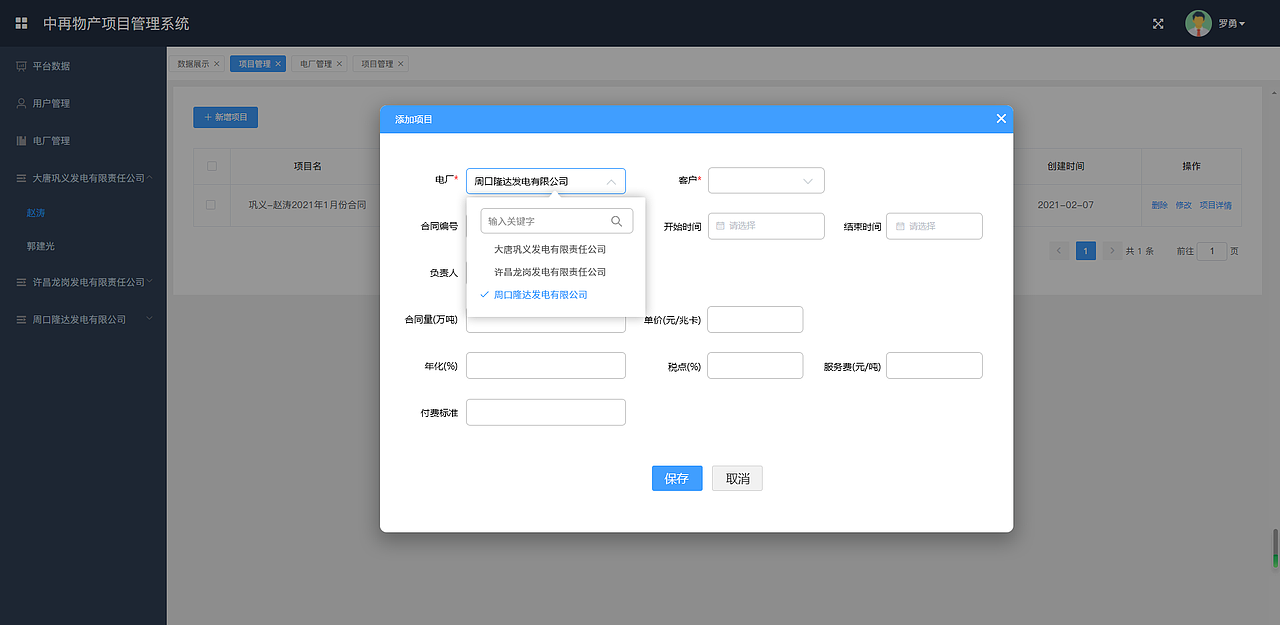Click the 修改 link in the table row
Viewport: 1280px width, 625px height.
[x=1183, y=205]
